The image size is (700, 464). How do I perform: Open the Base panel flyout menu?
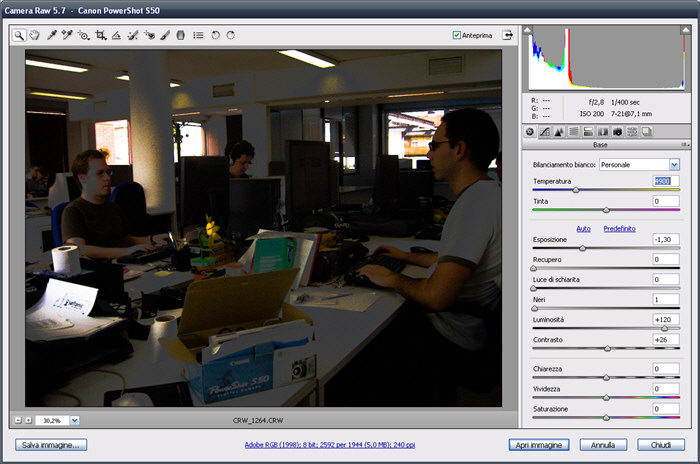click(685, 145)
